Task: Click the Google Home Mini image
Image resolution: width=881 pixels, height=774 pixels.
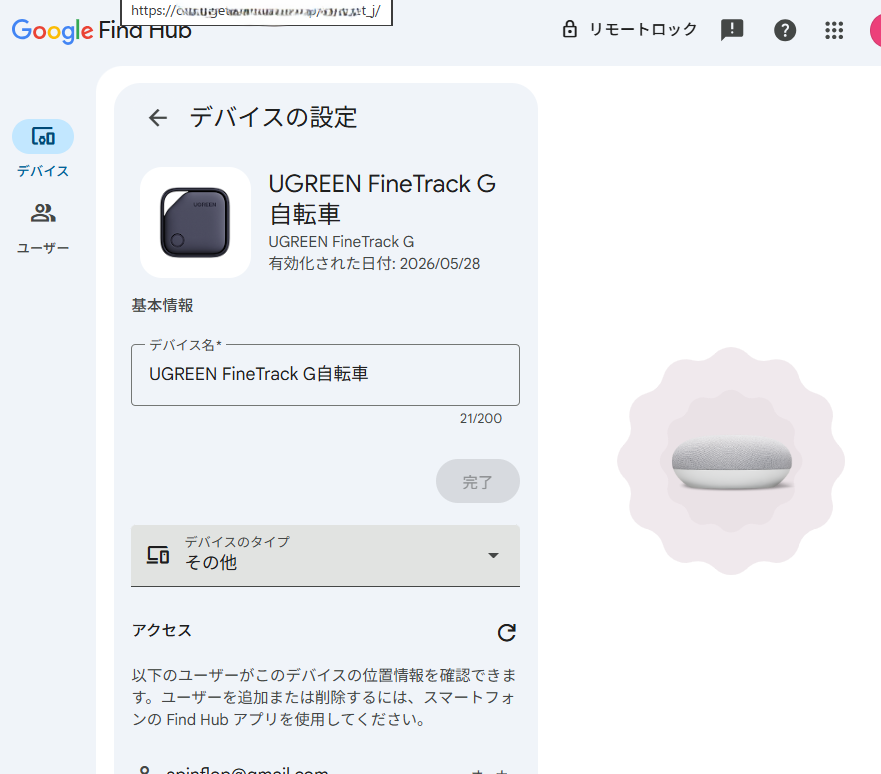Action: click(x=732, y=462)
